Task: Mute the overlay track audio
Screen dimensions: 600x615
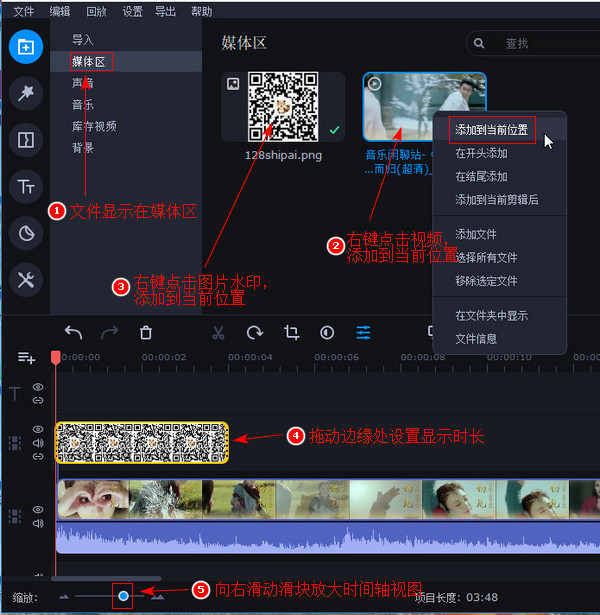Action: (x=38, y=443)
